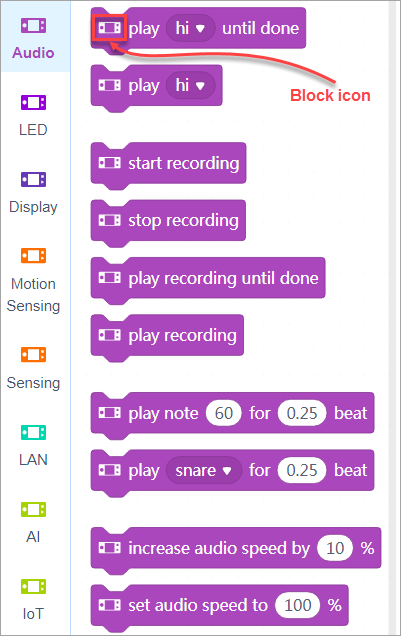Pick the play recording until done block
The width and height of the screenshot is (401, 636).
(208, 278)
